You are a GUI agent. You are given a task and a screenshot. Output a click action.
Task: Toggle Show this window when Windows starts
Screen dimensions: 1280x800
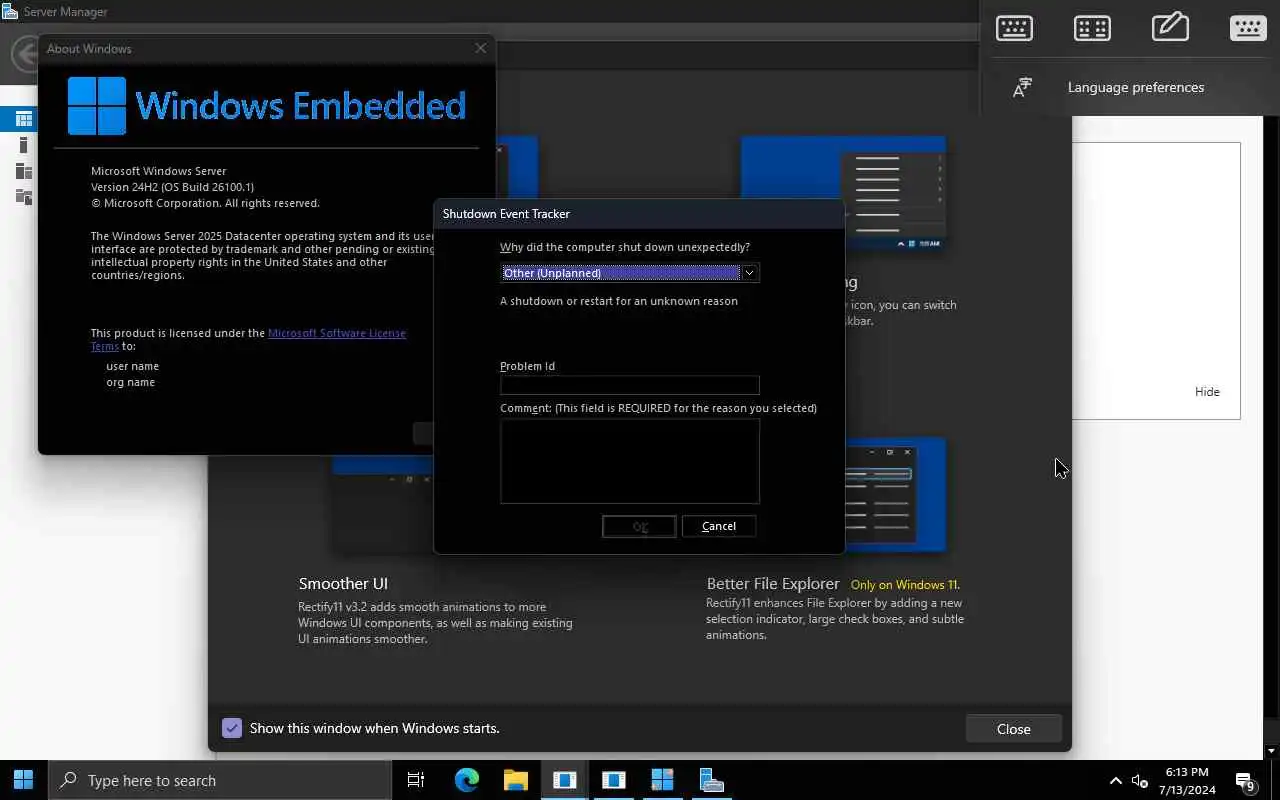coord(232,728)
